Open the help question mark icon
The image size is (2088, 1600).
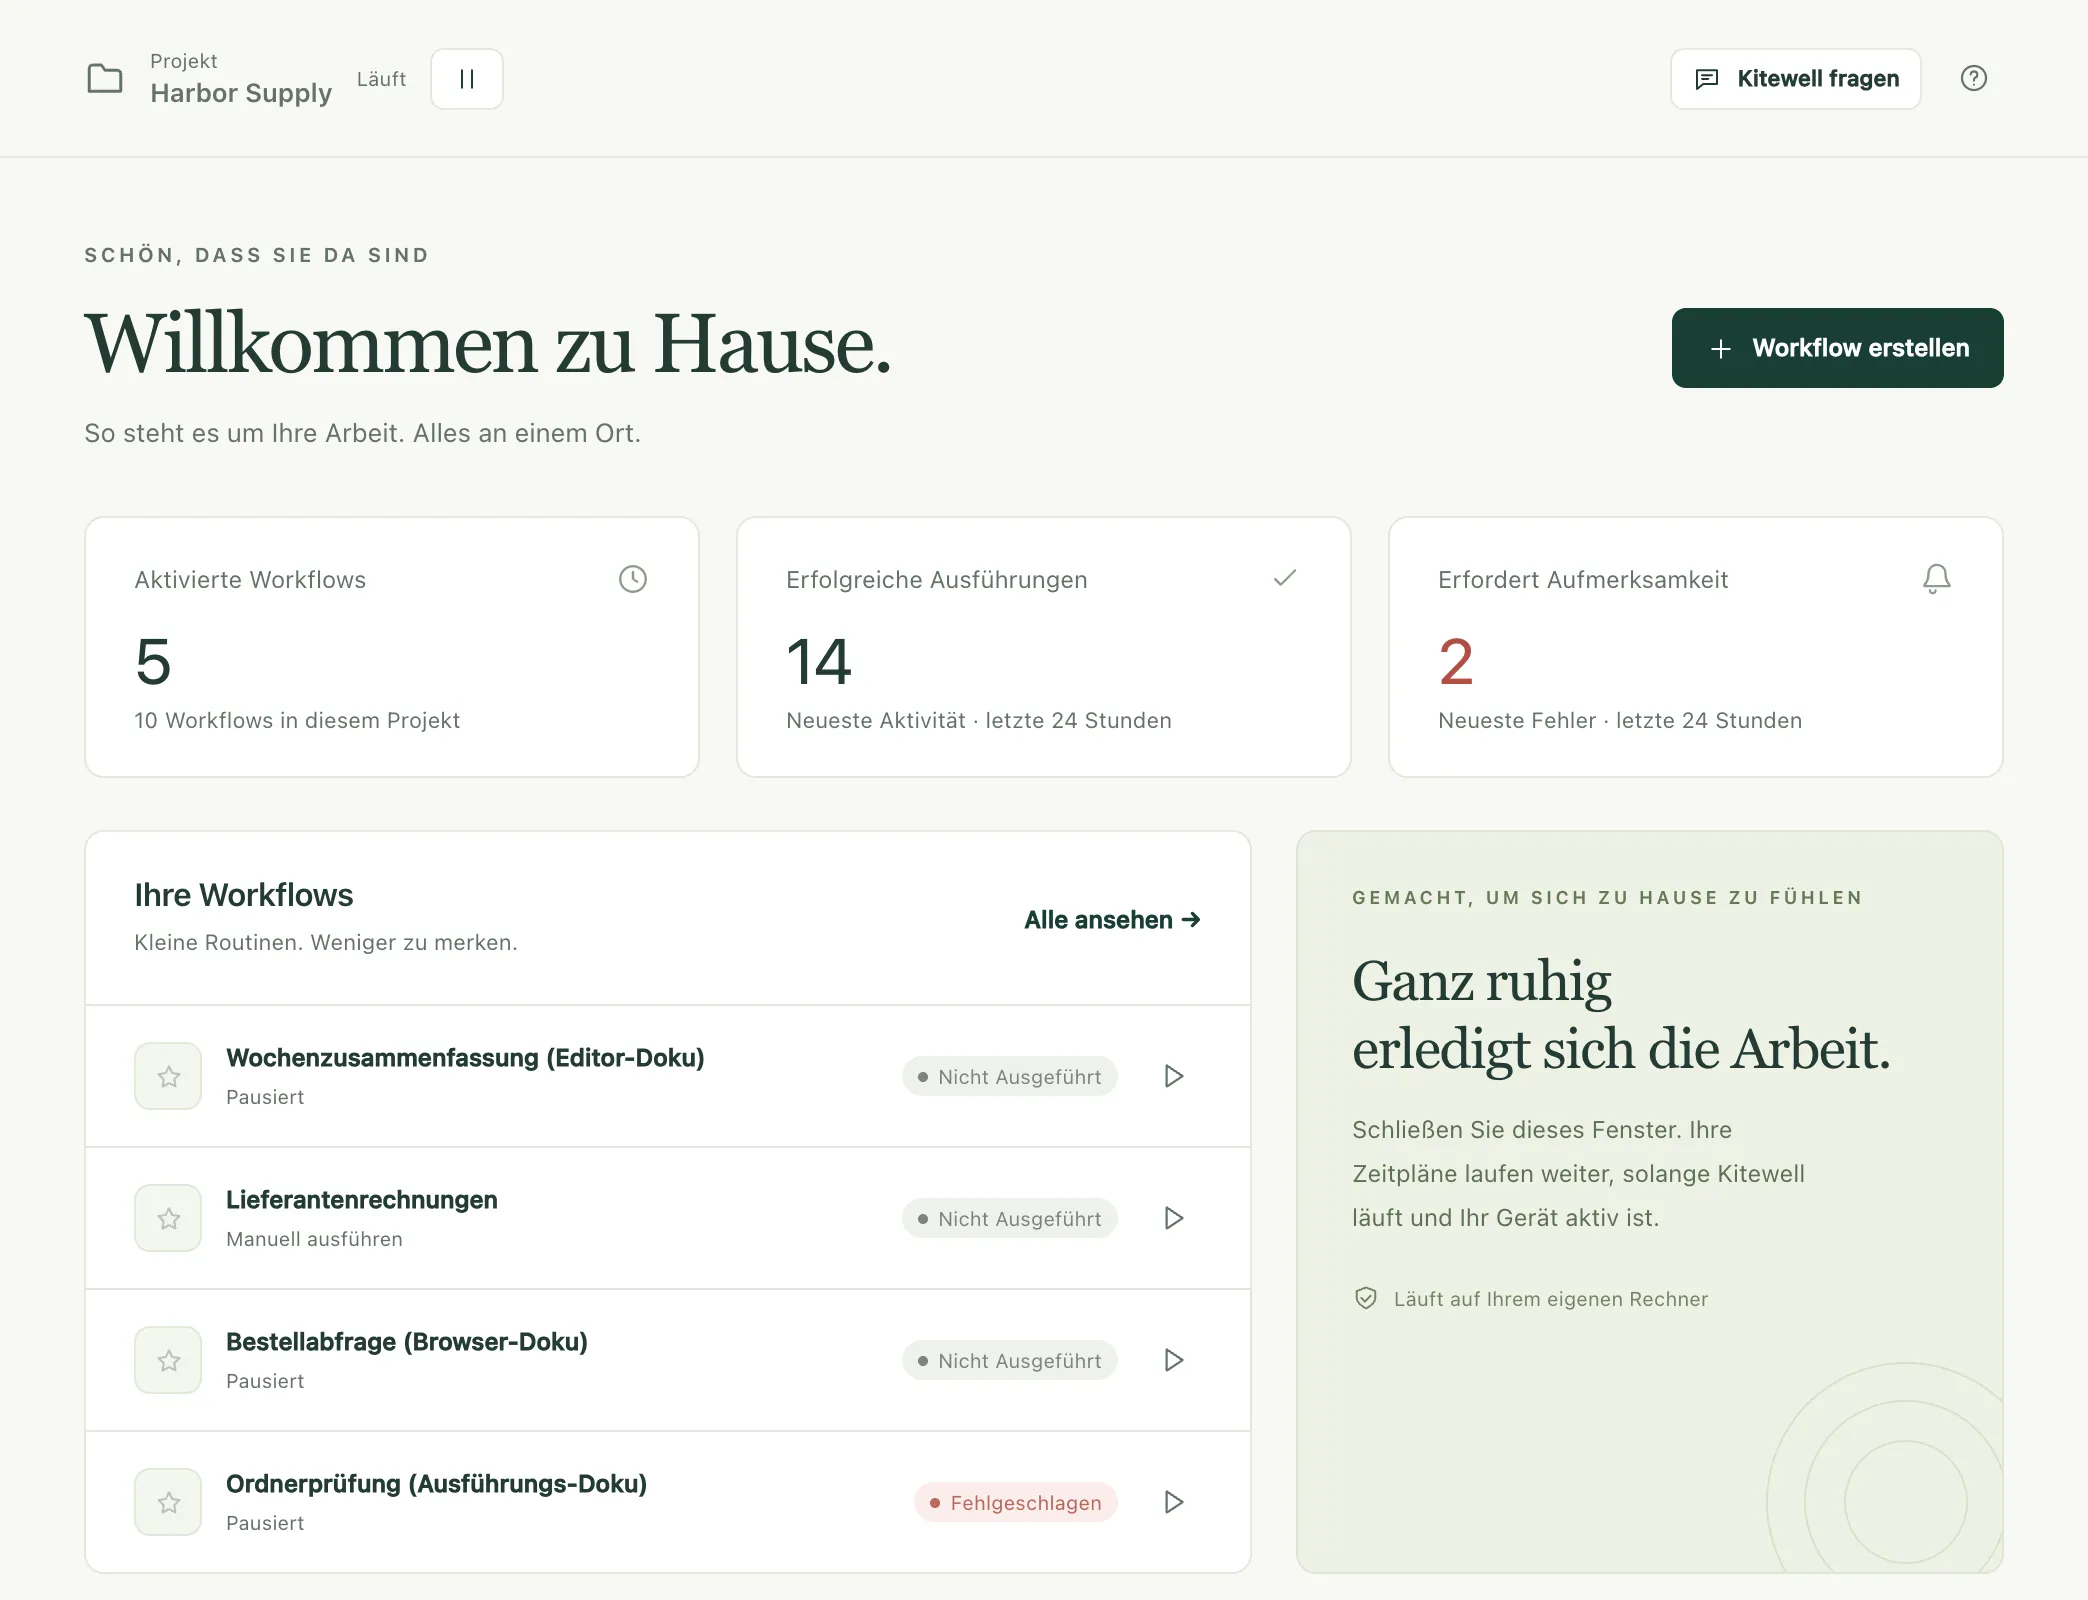click(x=1973, y=78)
